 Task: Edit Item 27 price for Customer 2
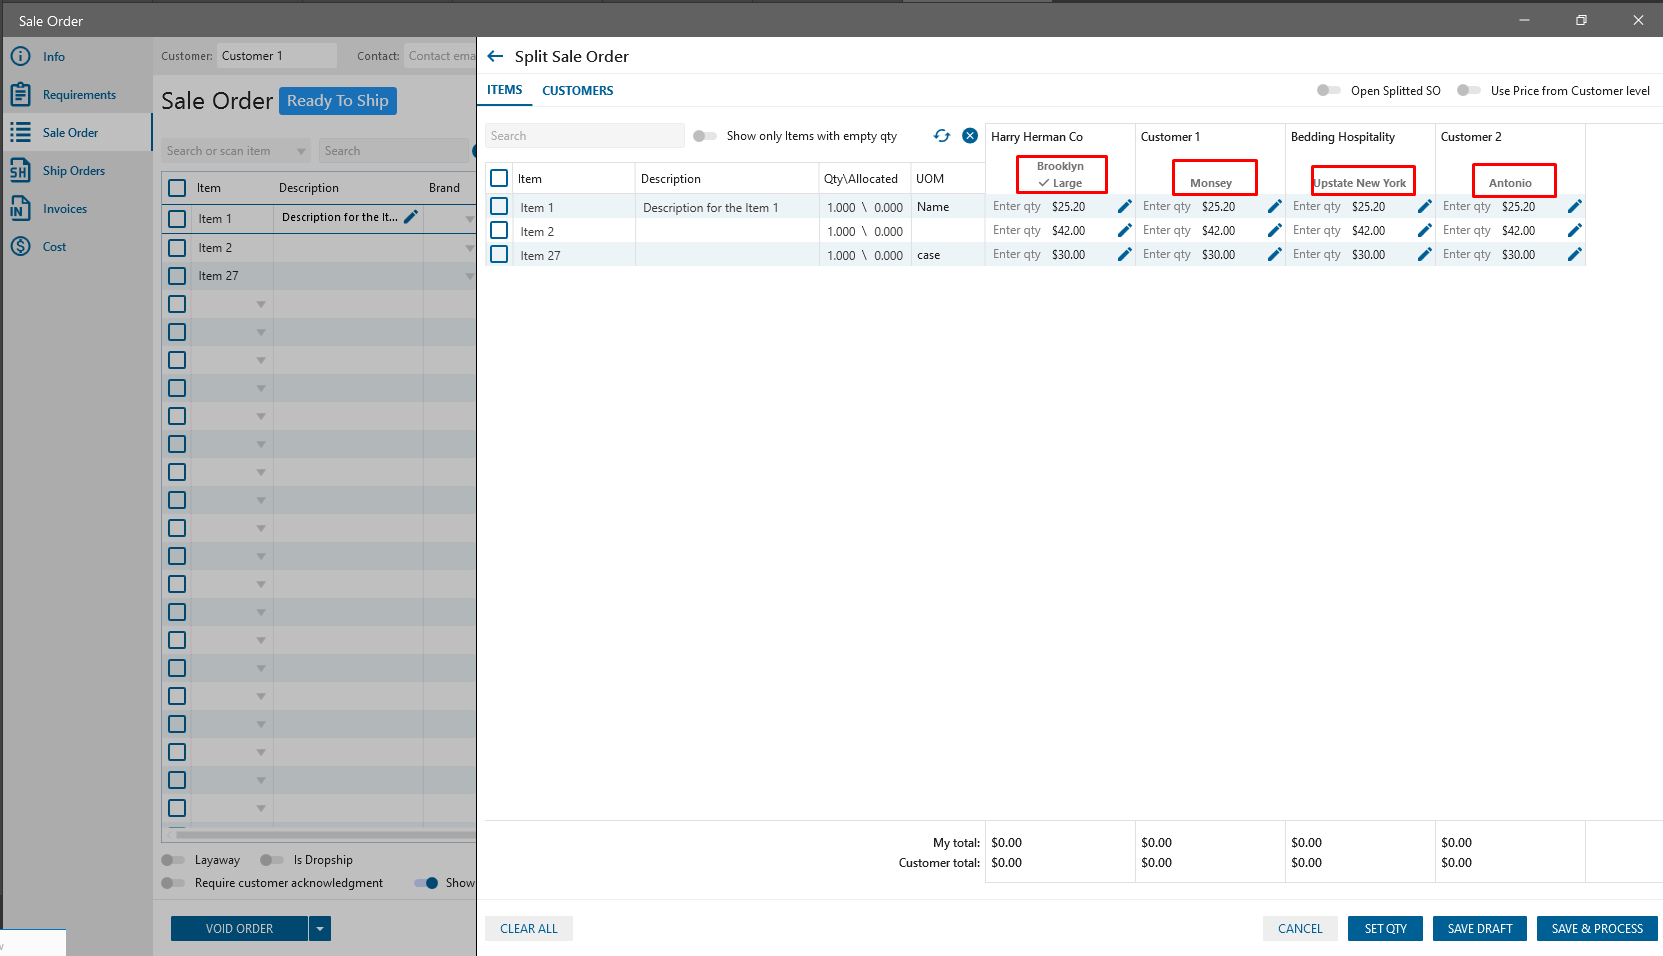(1574, 254)
